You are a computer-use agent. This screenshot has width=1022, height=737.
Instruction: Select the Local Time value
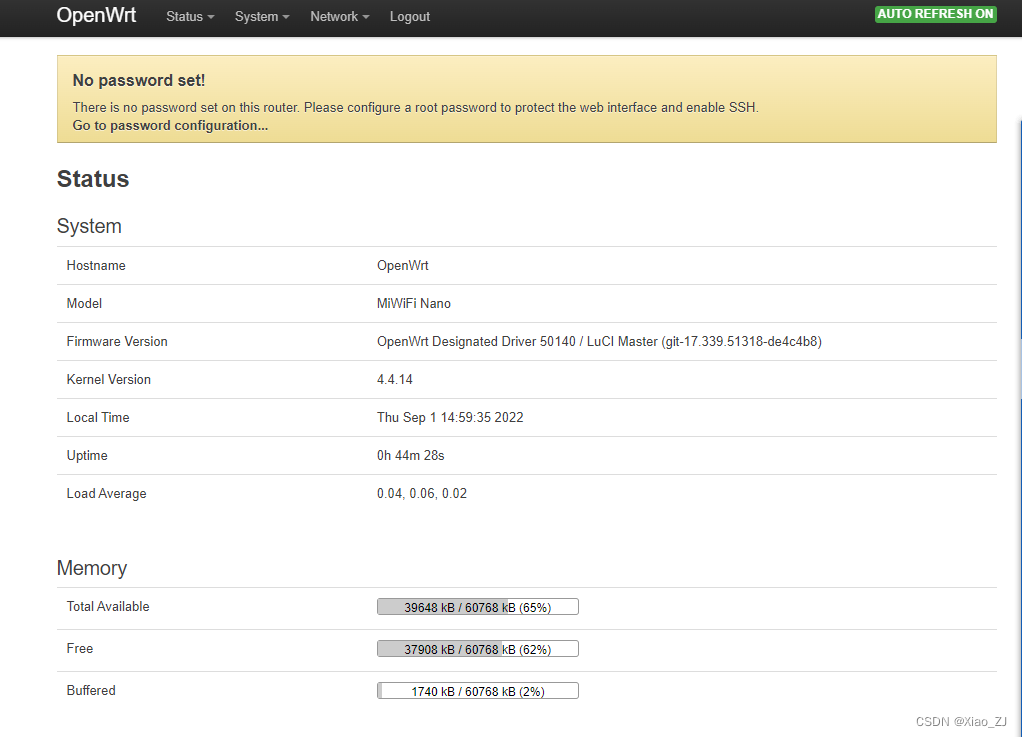pos(450,417)
